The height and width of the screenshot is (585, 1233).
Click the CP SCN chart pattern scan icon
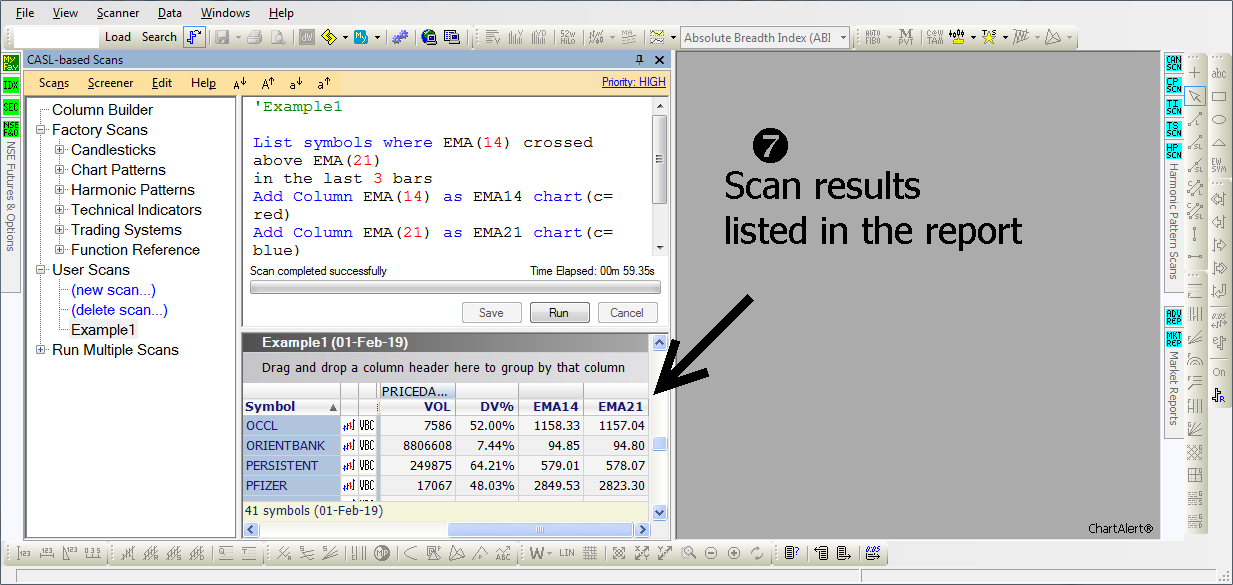[1173, 85]
